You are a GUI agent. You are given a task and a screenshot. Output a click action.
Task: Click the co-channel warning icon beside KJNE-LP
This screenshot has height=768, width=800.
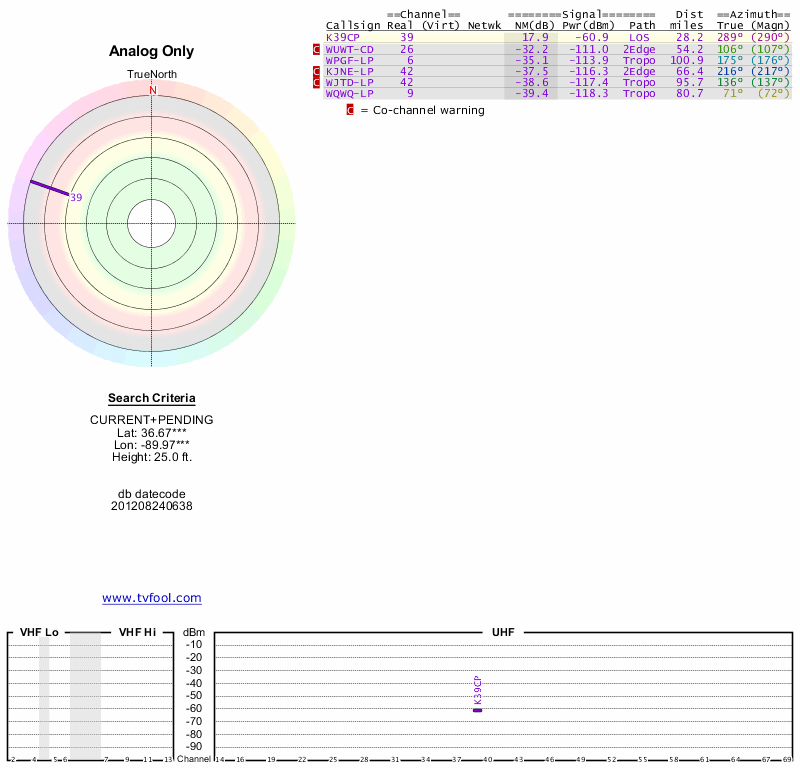pyautogui.click(x=316, y=71)
